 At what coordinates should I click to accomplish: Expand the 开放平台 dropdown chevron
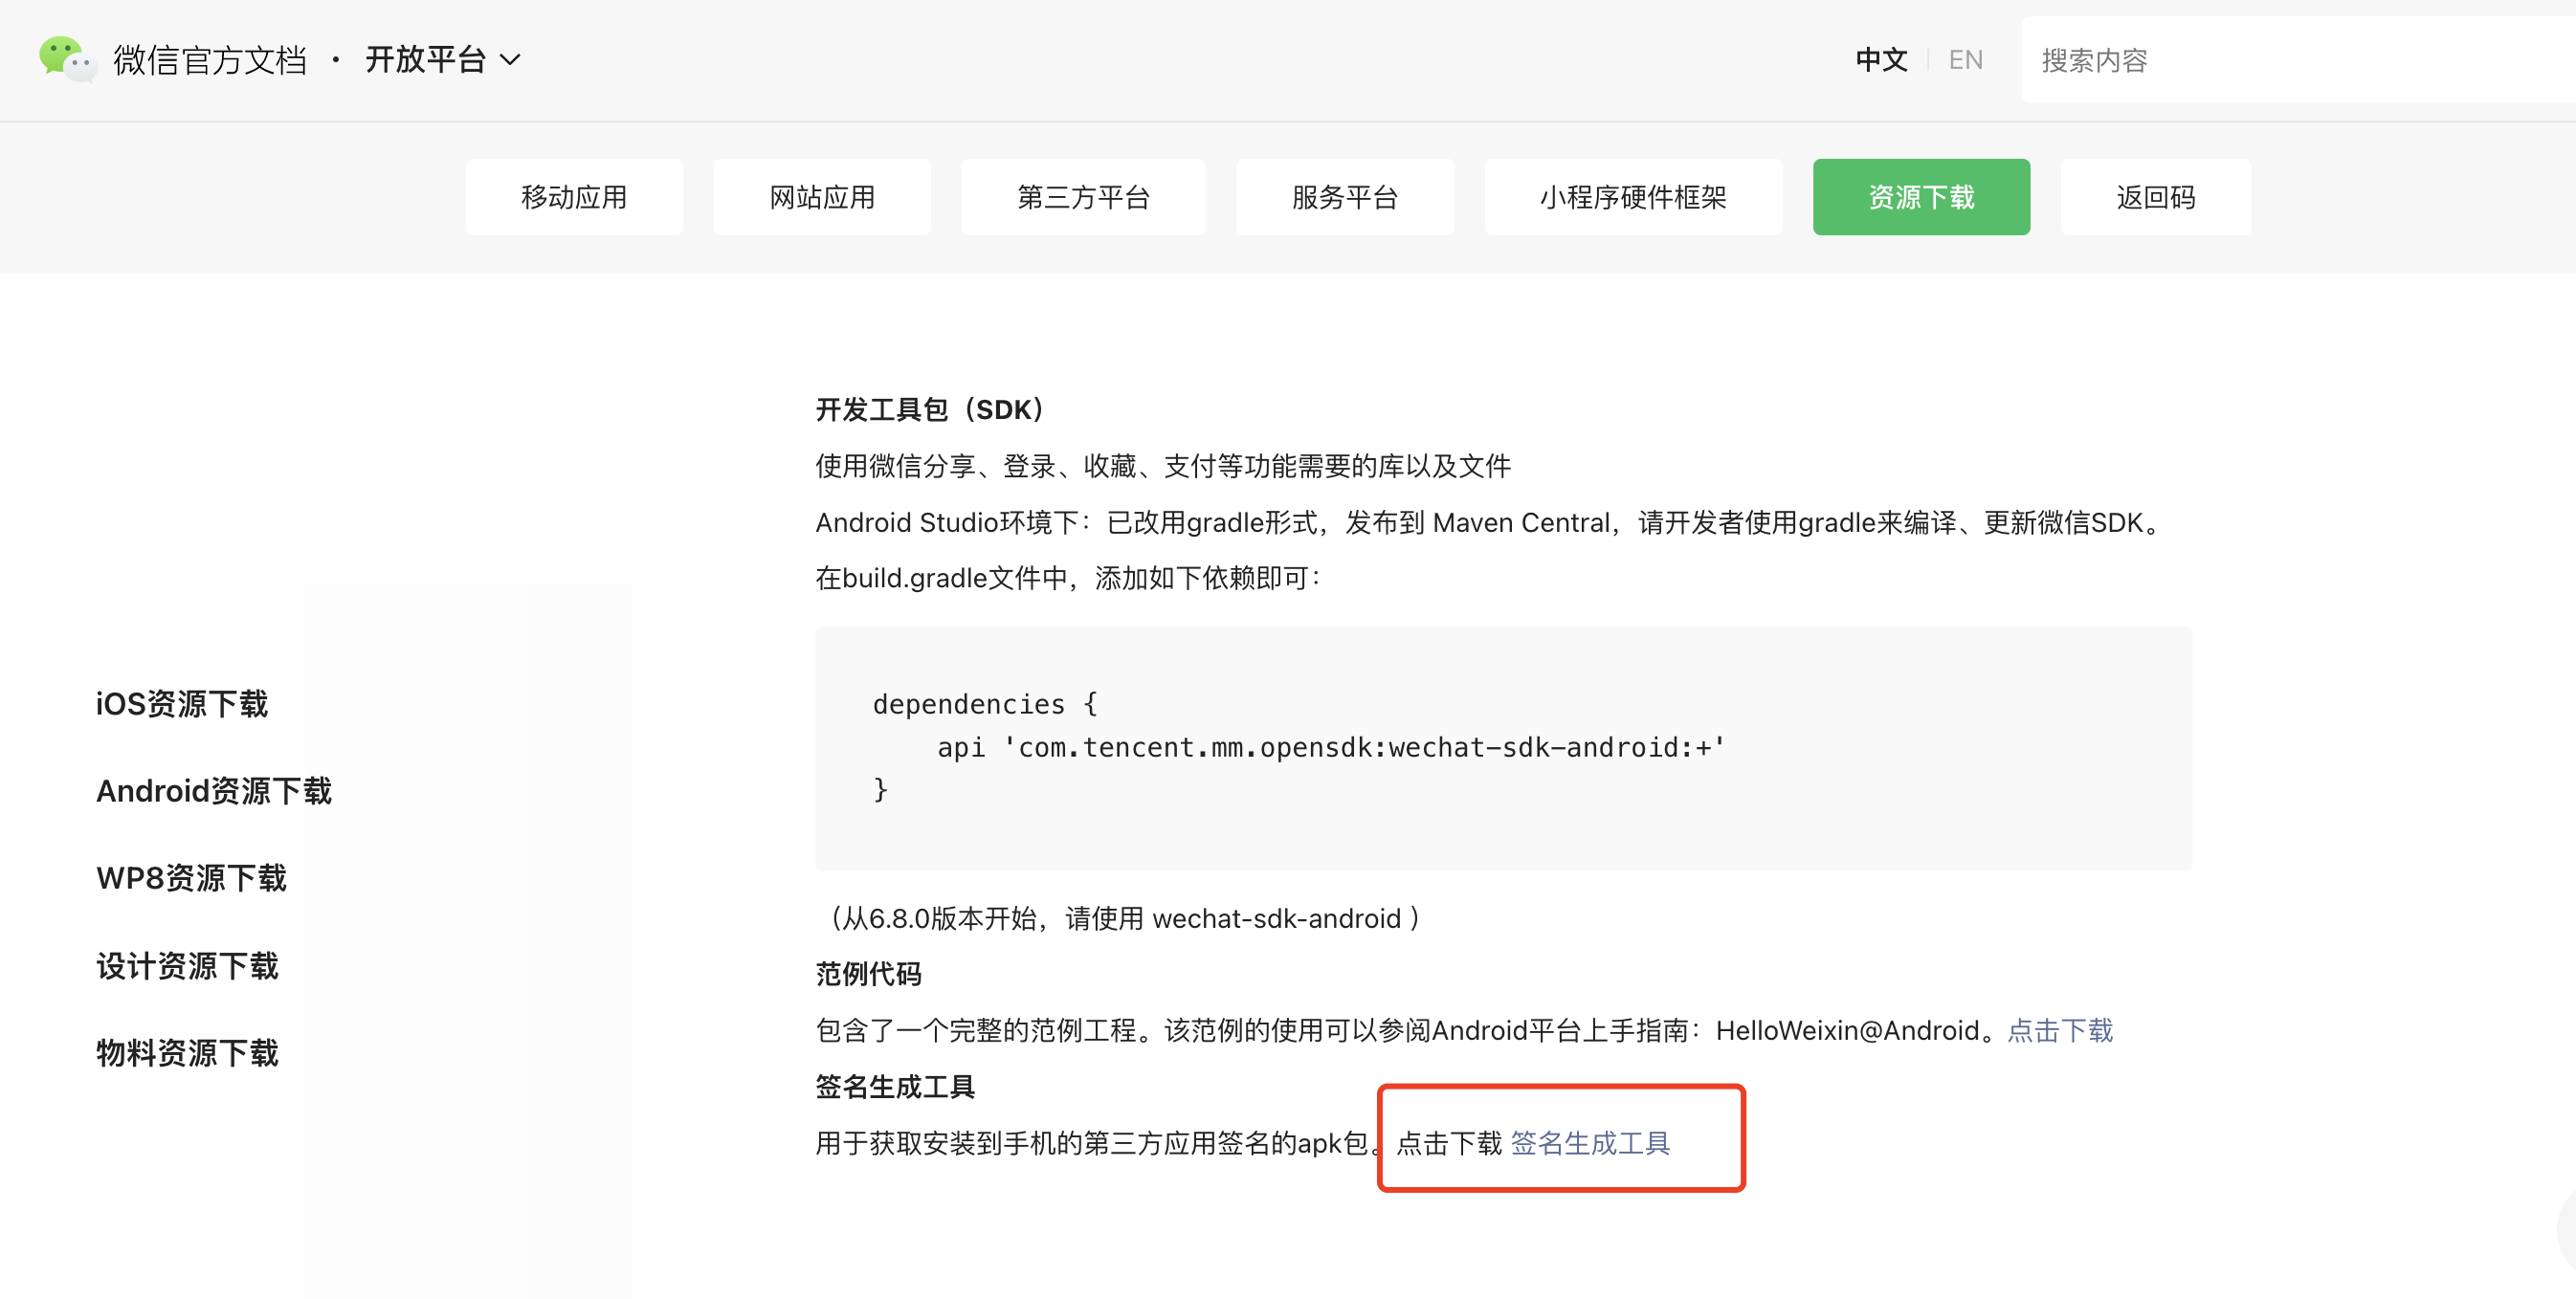pyautogui.click(x=510, y=60)
